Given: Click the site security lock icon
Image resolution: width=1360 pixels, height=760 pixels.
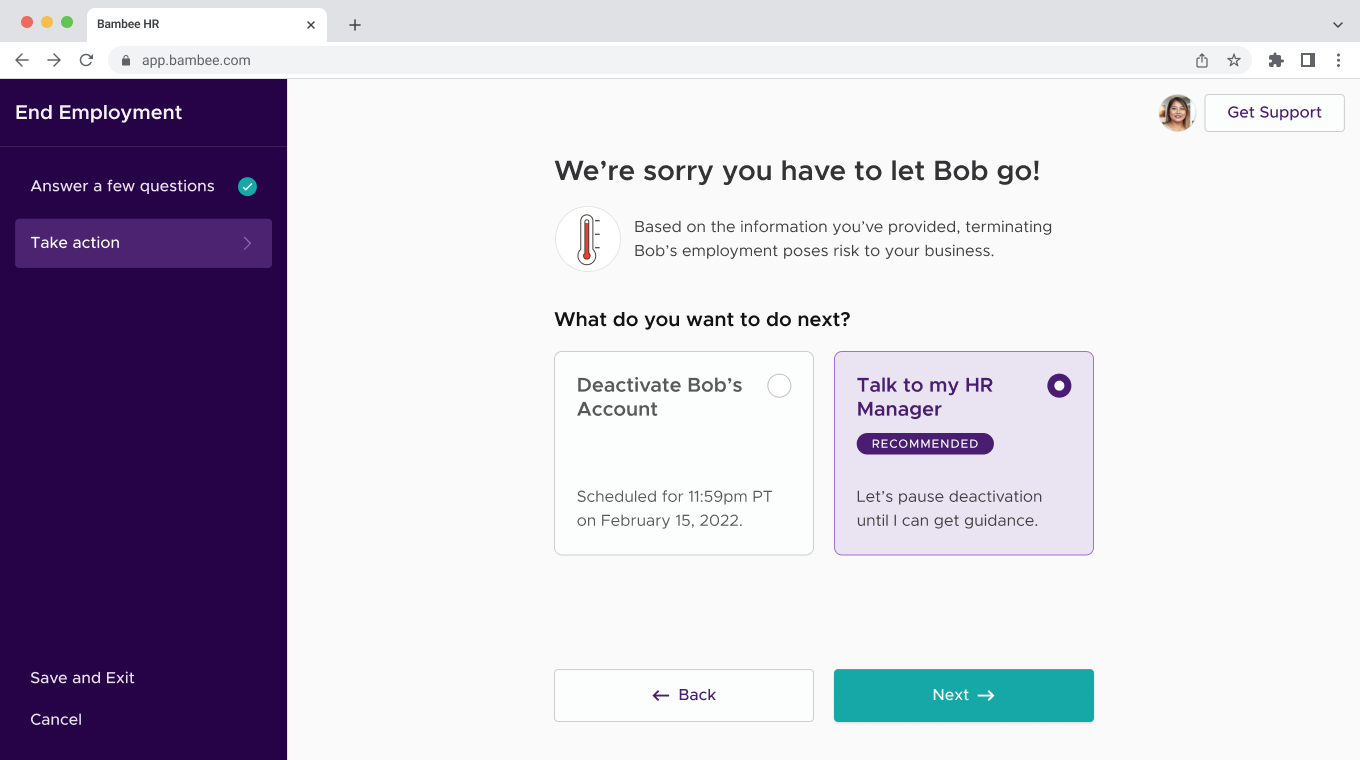Looking at the screenshot, I should (x=125, y=60).
